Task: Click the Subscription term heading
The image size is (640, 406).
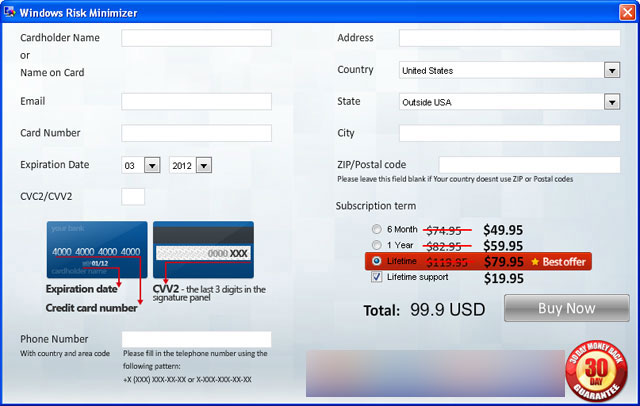Action: point(376,206)
